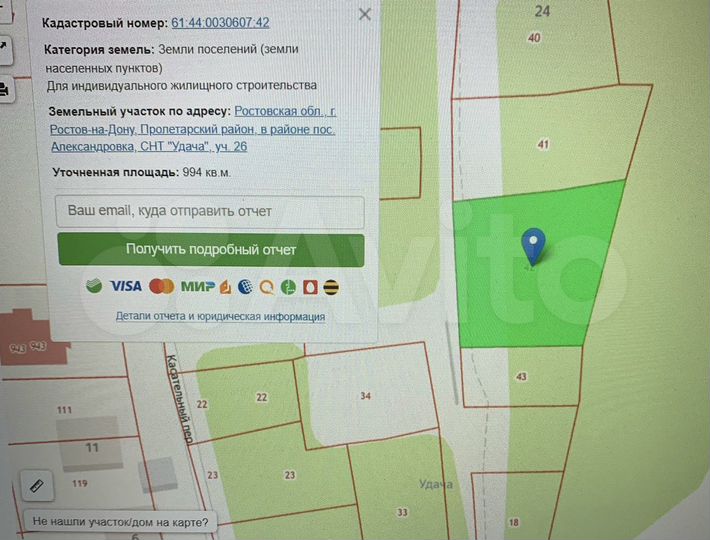The width and height of the screenshot is (710, 540).
Task: Select parcel 43 on the map
Action: (x=521, y=377)
